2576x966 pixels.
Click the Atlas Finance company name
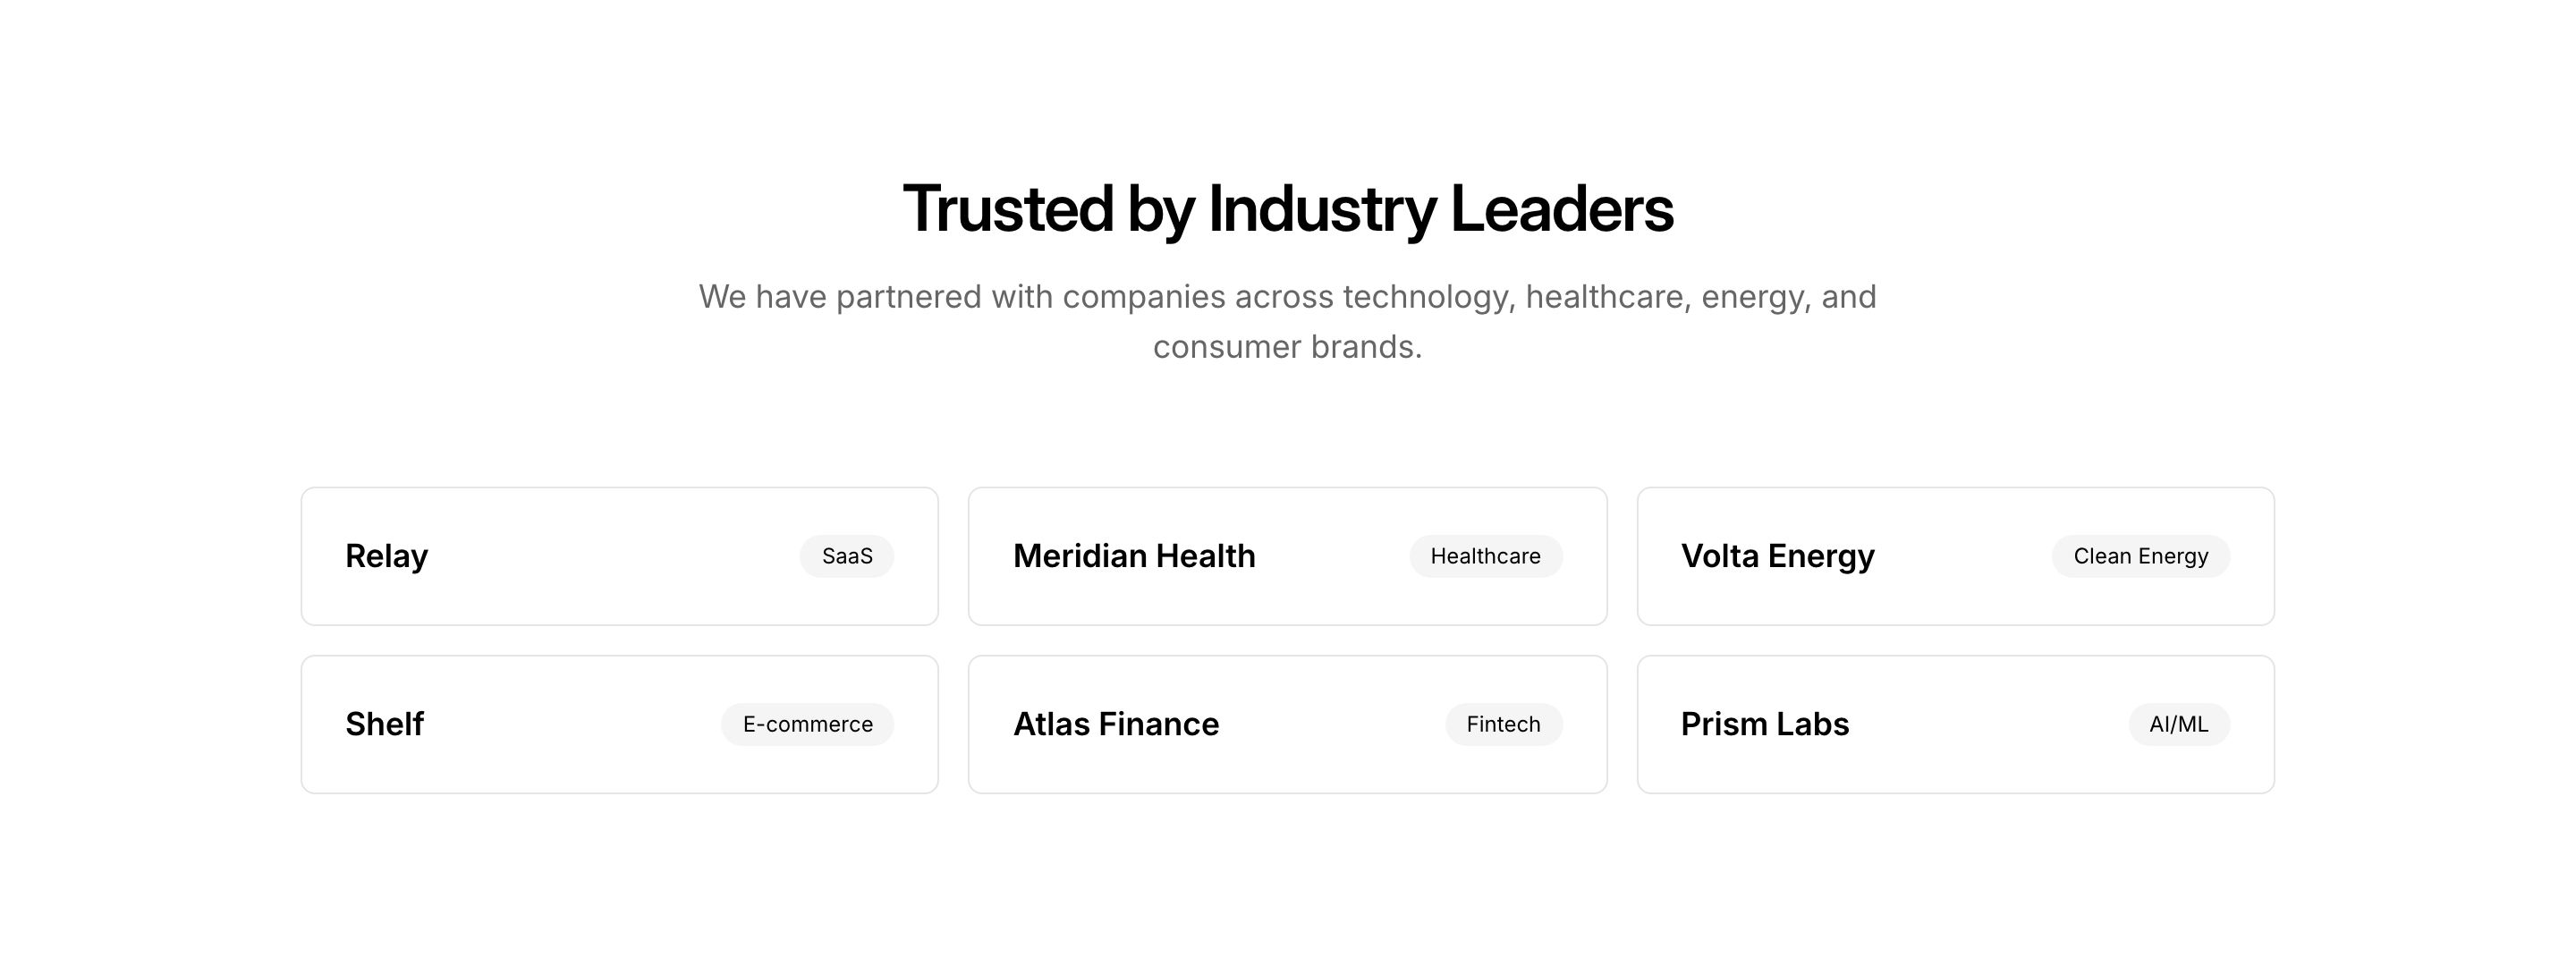pos(1115,724)
